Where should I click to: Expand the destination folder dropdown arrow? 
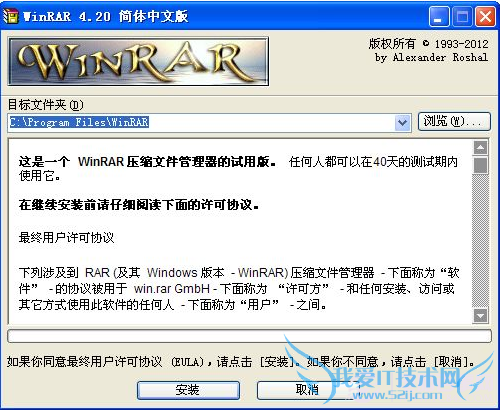(403, 123)
